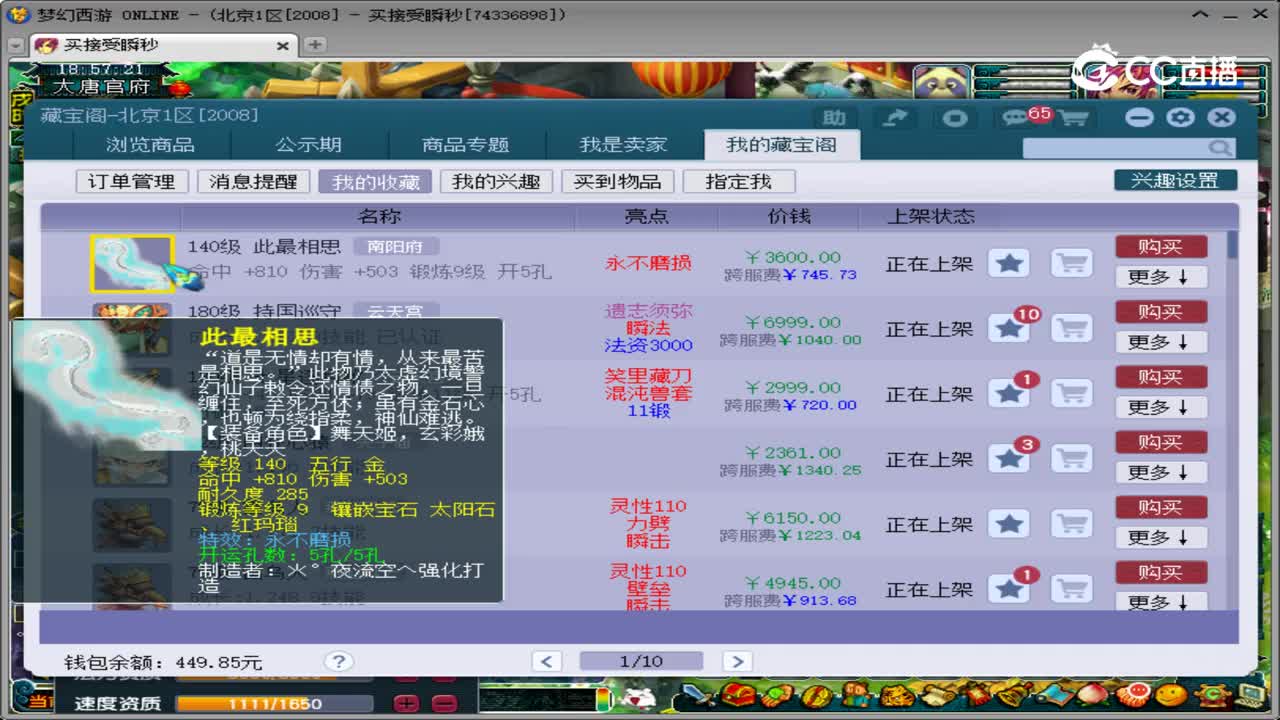Click the 南阳府 server tag

395,246
